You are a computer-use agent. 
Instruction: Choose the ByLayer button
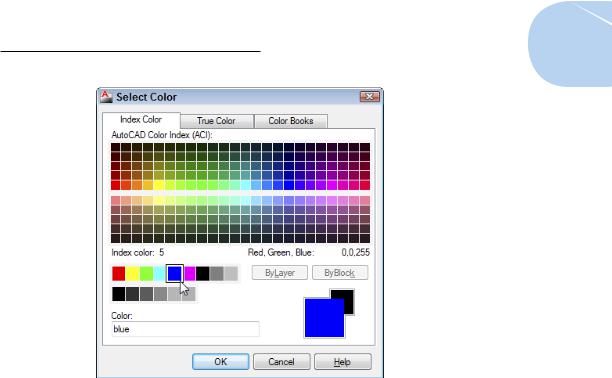point(280,273)
